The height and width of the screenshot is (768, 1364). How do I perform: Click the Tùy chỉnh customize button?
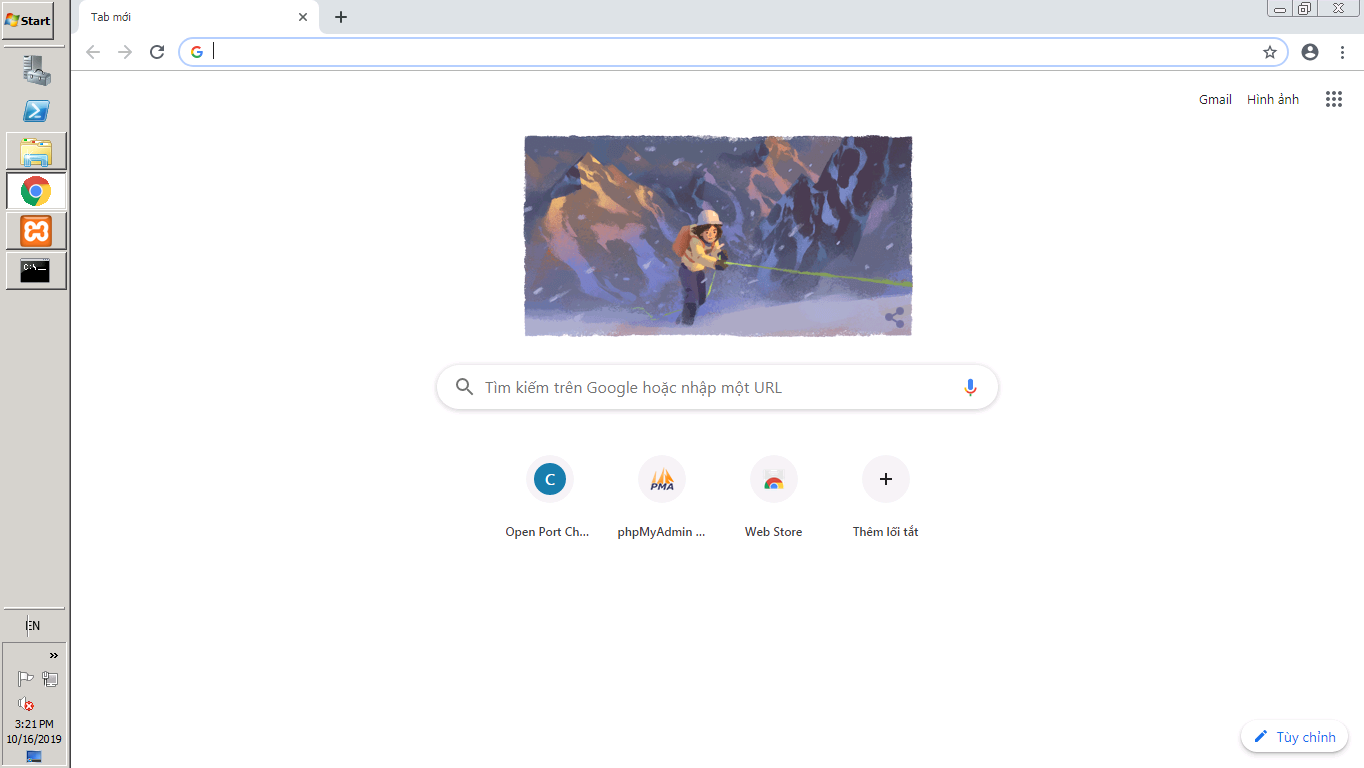[x=1295, y=737]
